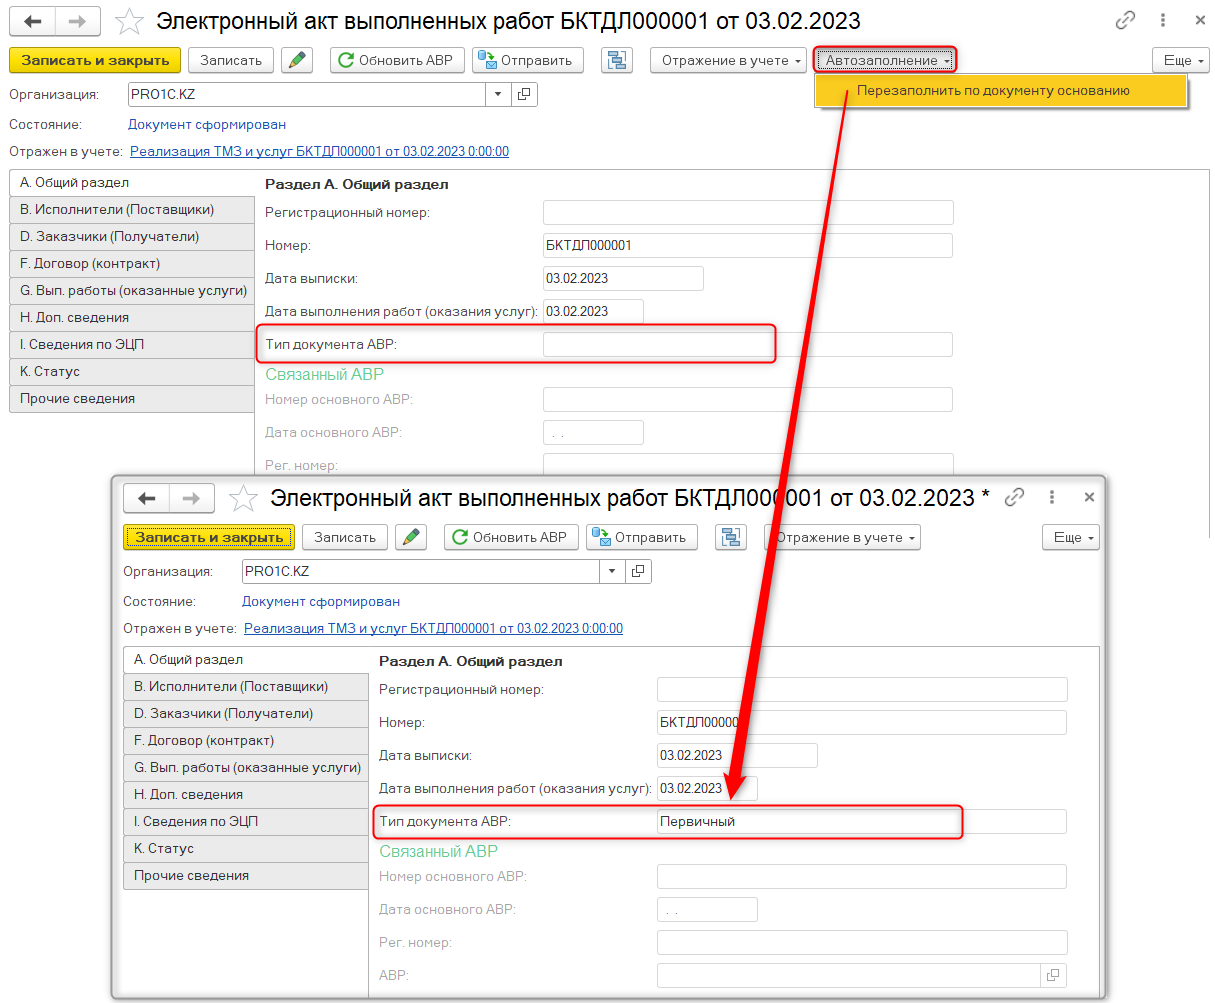1215x1003 pixels.
Task: Switch to B. Исполнители (Поставщики) tab in the upper window
Action: [132, 210]
